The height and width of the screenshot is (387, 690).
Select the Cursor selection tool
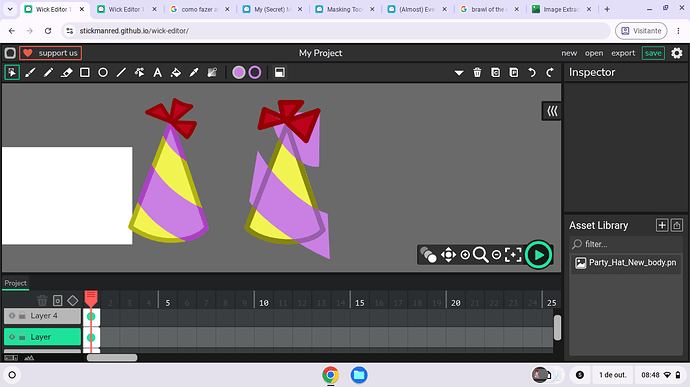[x=12, y=72]
